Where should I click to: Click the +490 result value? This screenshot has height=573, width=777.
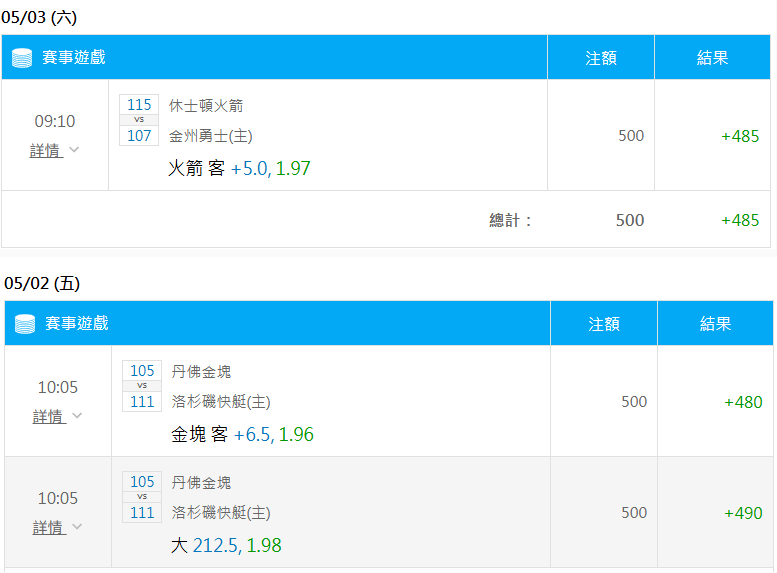pos(743,513)
